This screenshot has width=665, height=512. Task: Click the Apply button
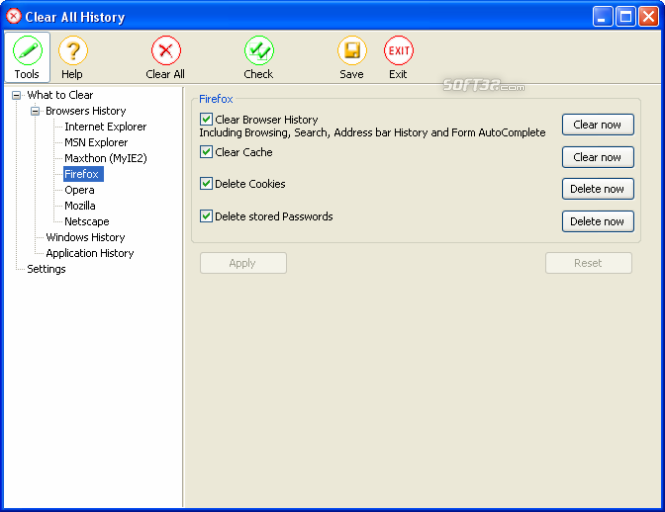(x=243, y=263)
